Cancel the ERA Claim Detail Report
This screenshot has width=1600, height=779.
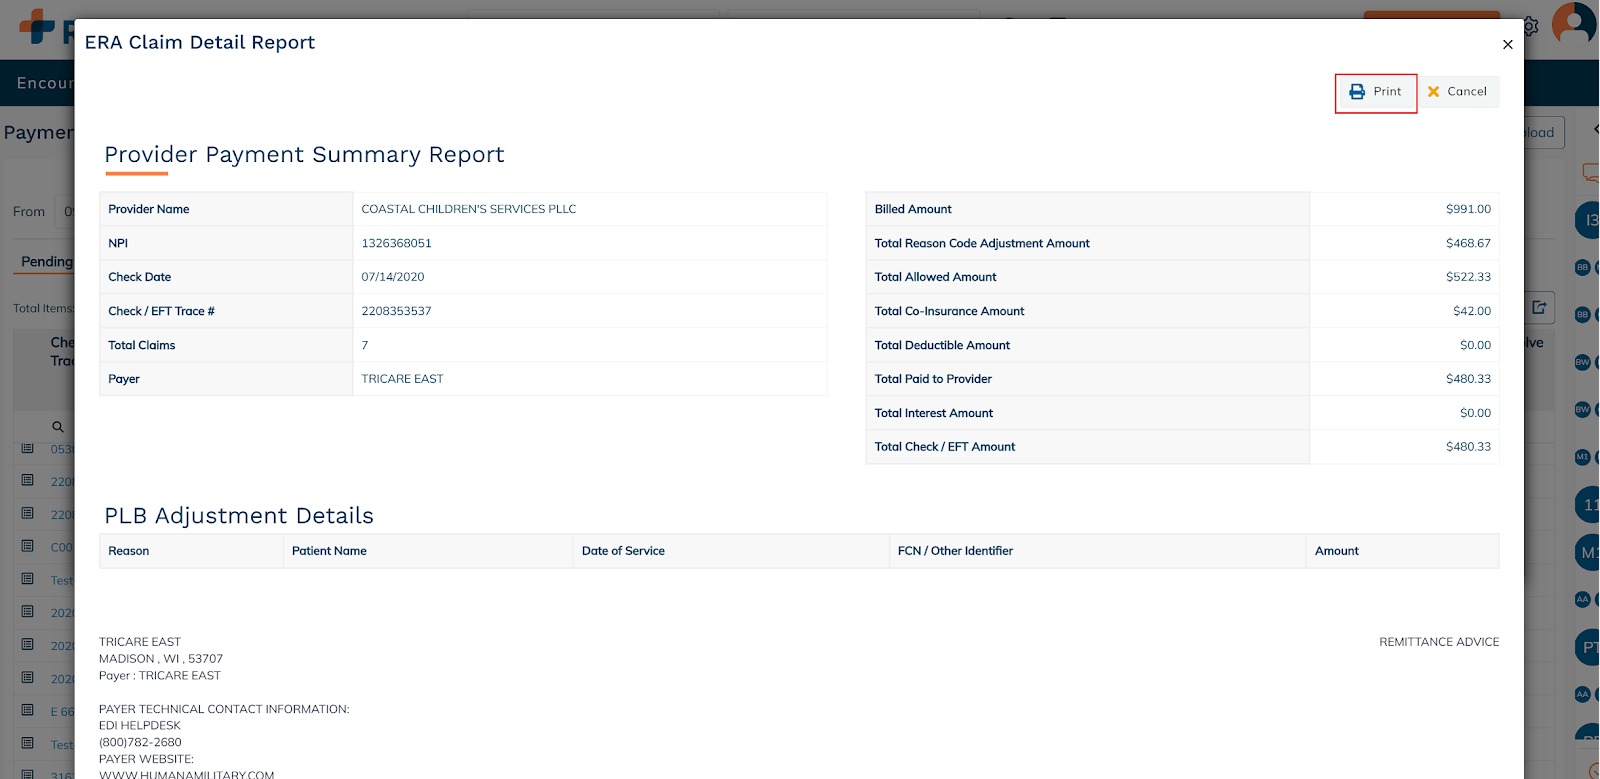coord(1458,92)
